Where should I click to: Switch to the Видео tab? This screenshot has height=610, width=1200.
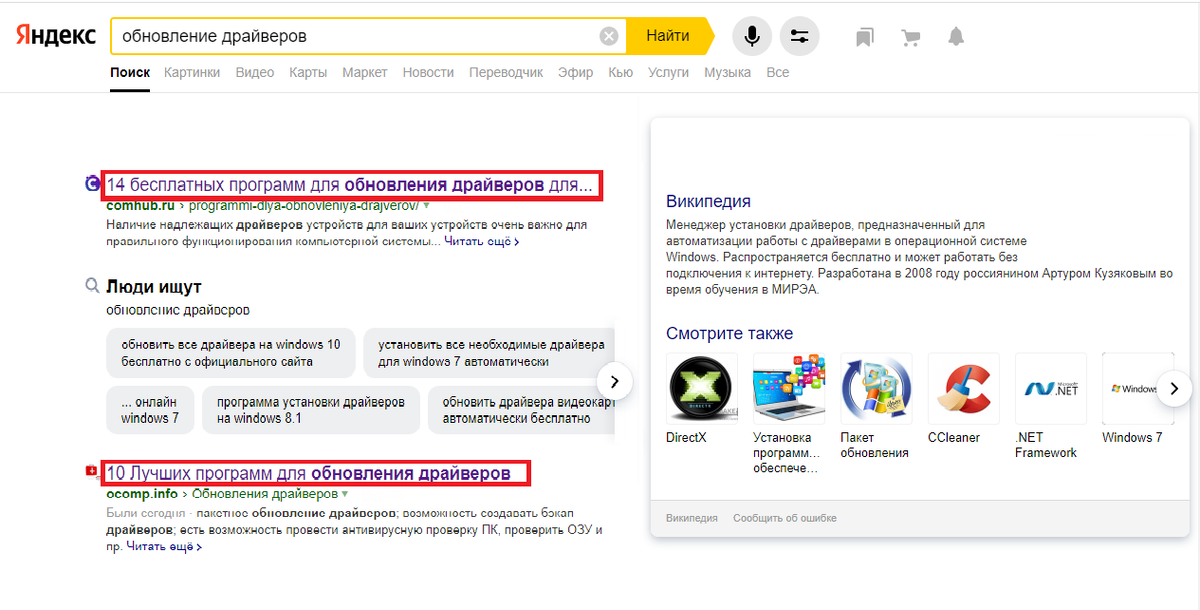coord(255,72)
